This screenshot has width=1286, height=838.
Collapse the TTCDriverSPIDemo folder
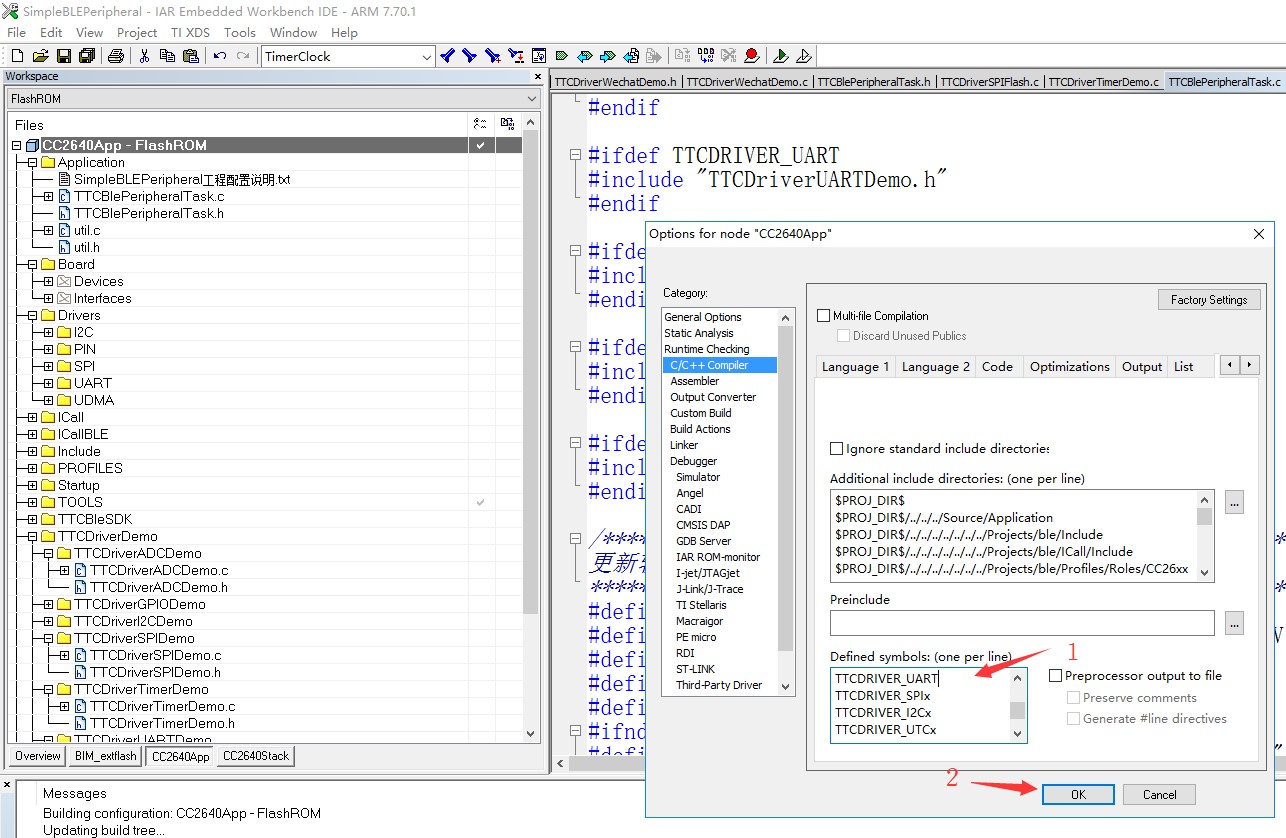coord(48,638)
